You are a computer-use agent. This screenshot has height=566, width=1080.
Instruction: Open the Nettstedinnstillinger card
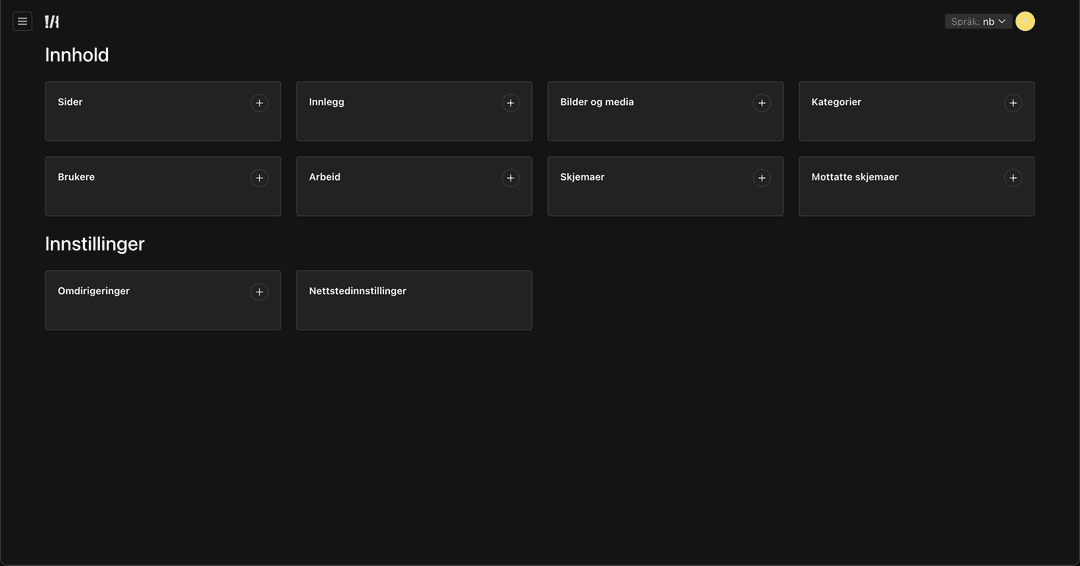point(414,300)
